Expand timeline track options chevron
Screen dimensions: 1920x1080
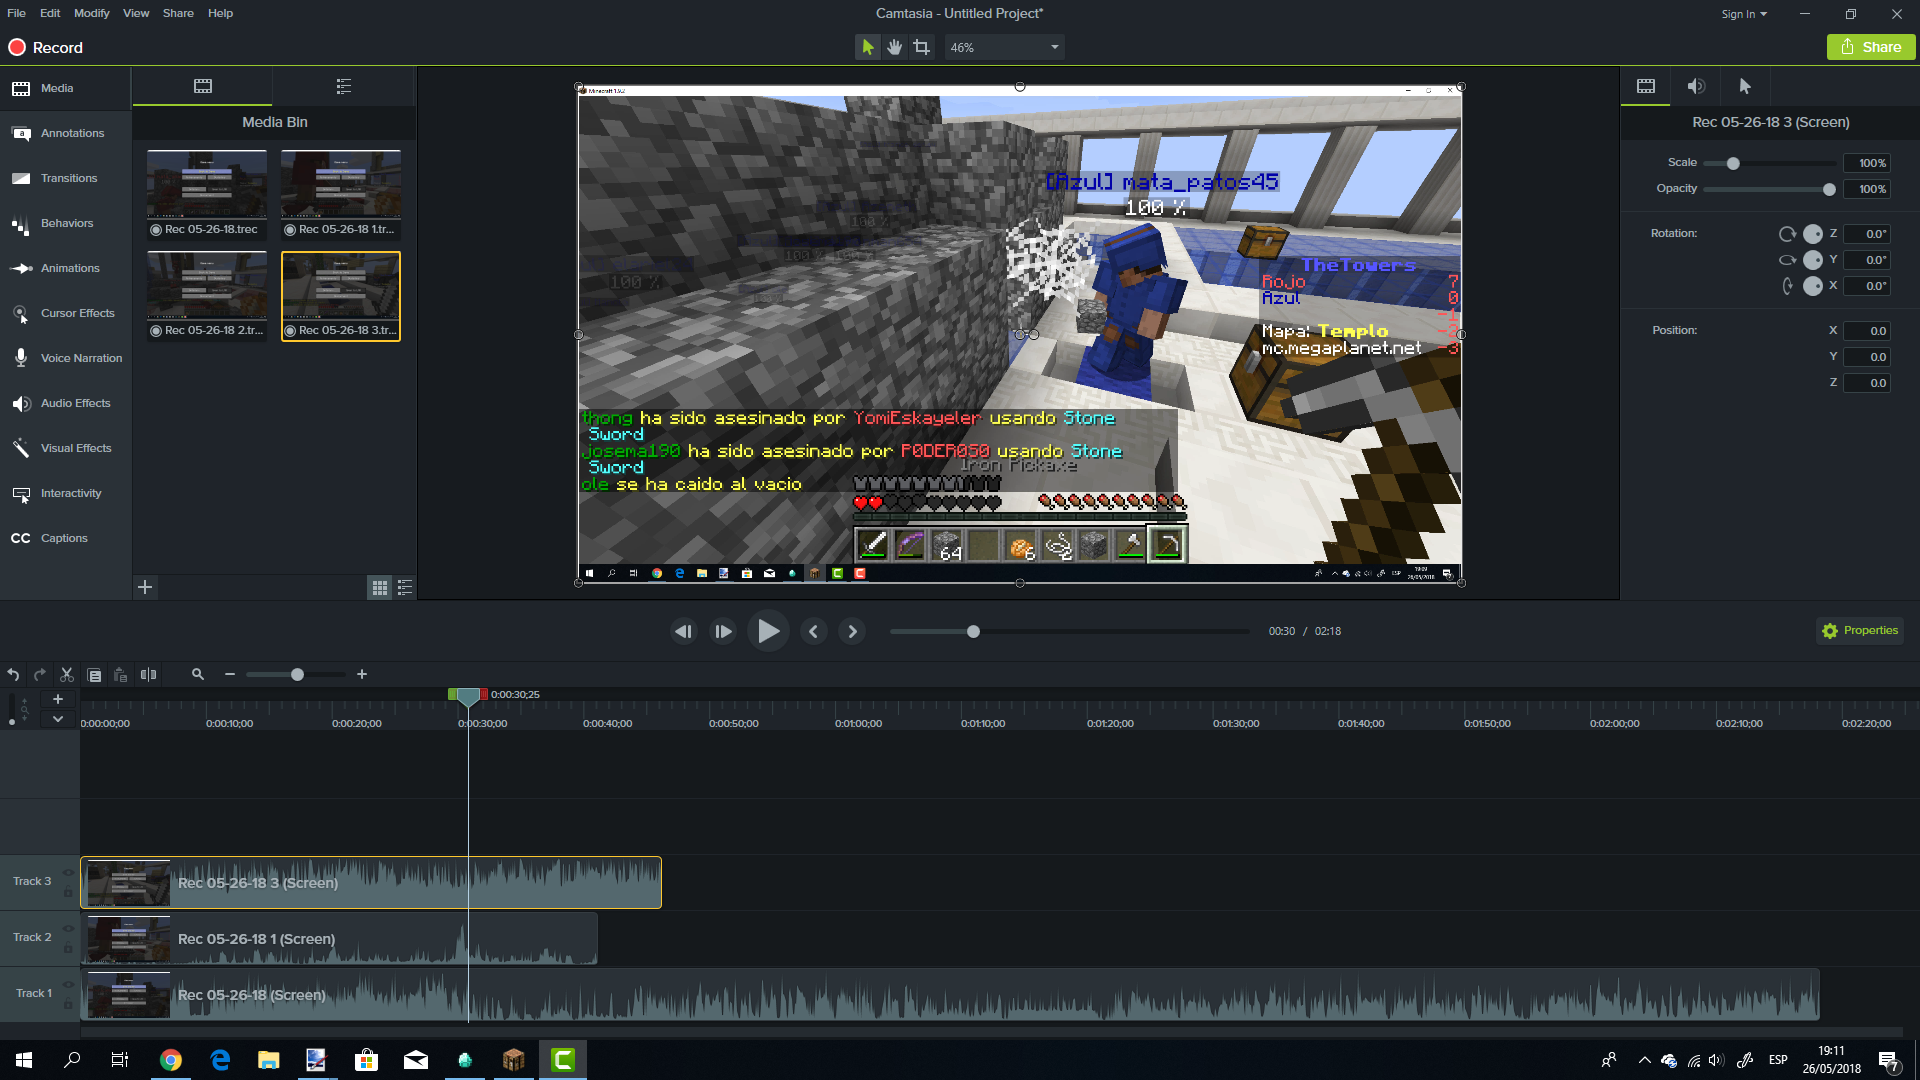click(x=58, y=719)
